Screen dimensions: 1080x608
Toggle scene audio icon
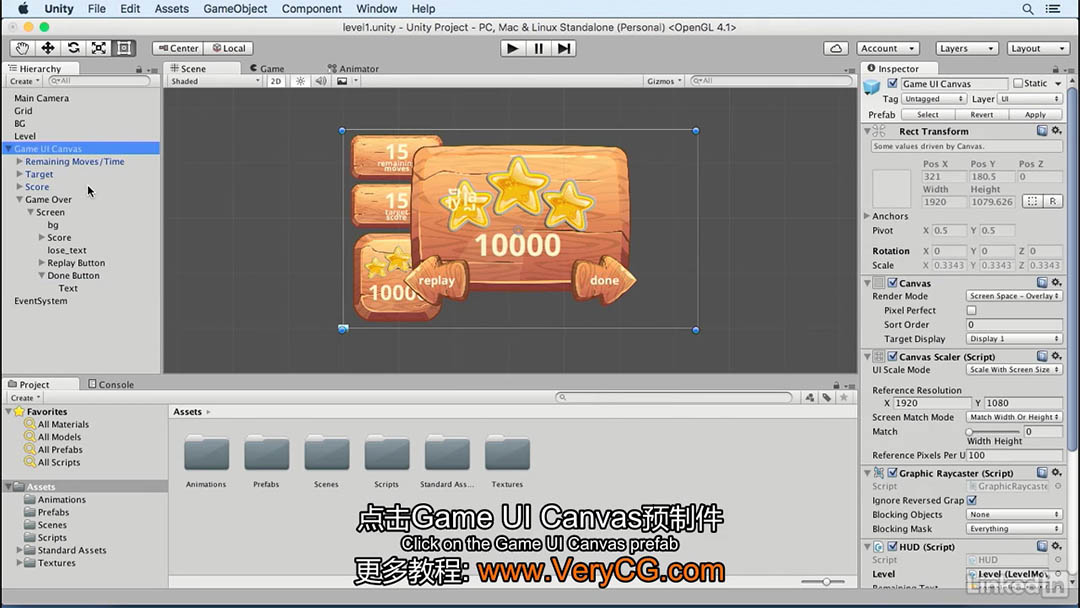[320, 81]
